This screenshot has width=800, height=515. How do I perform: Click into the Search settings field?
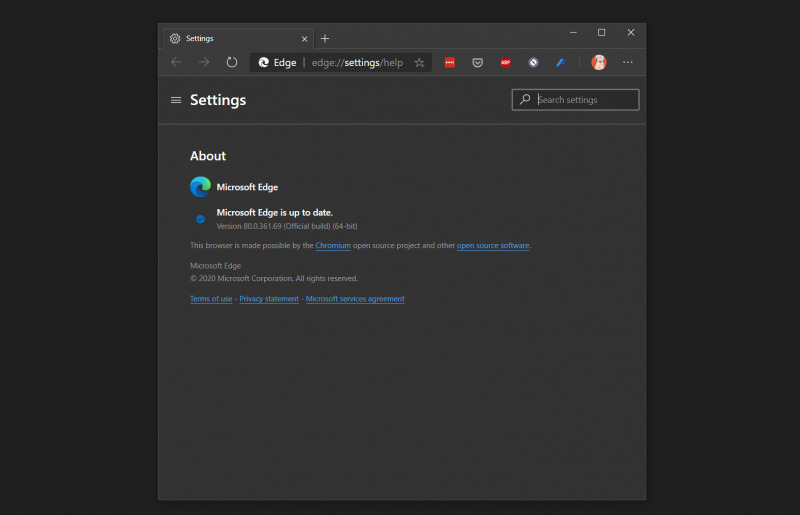576,100
